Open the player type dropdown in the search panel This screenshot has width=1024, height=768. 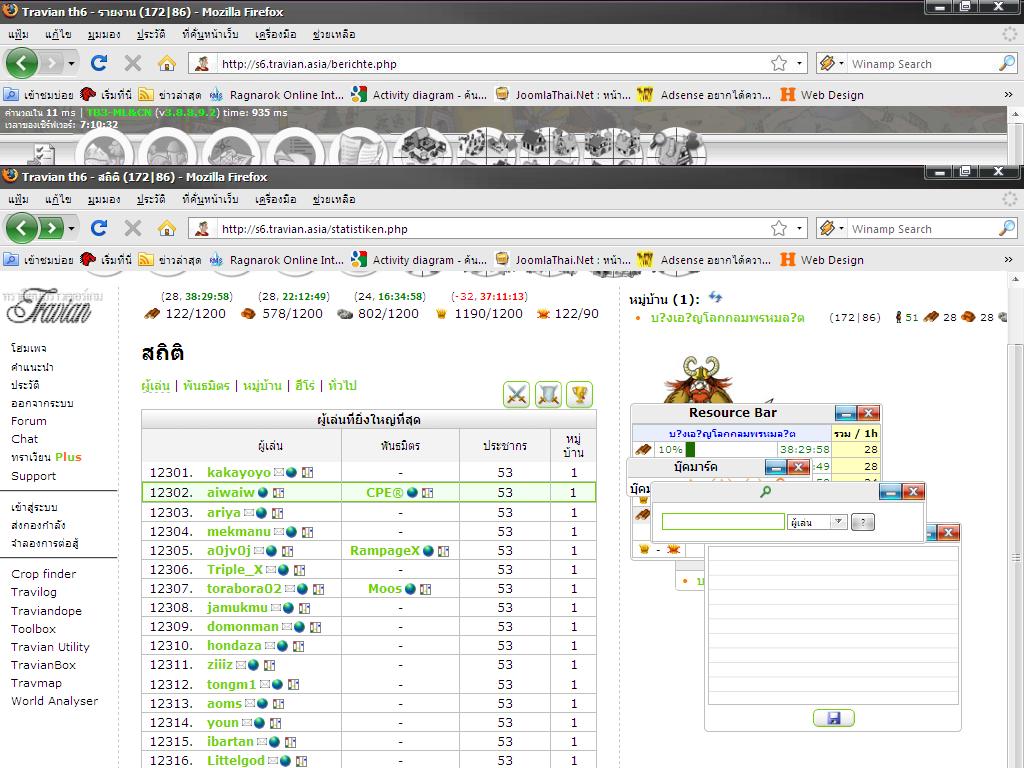coord(818,522)
